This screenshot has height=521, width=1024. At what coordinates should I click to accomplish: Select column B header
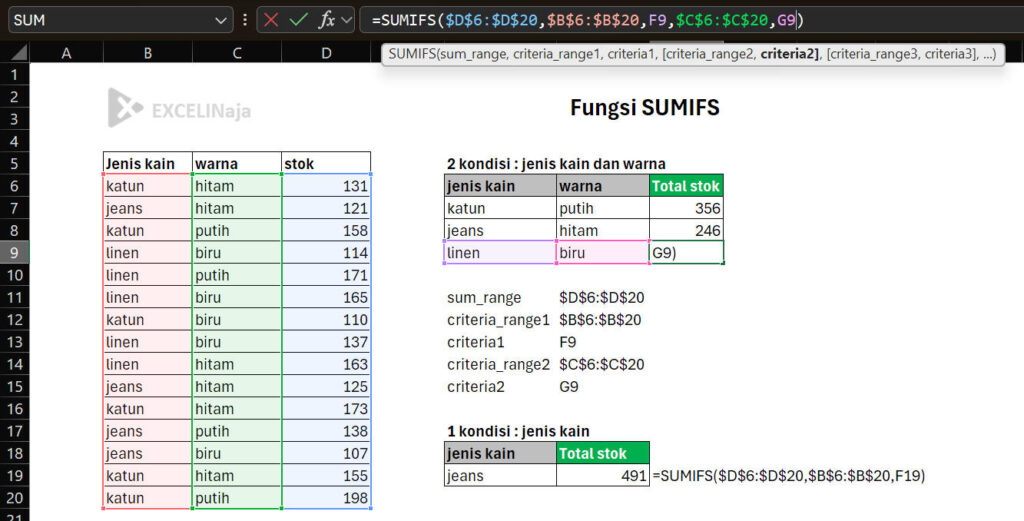pyautogui.click(x=148, y=53)
